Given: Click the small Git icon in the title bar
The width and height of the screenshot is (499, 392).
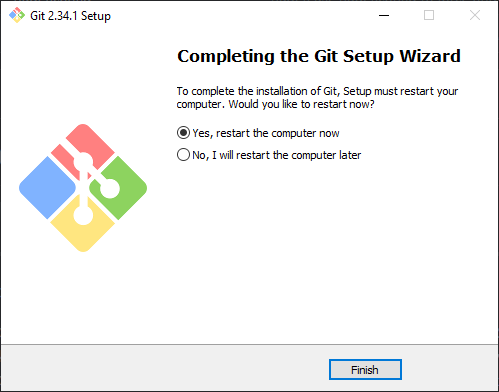Looking at the screenshot, I should (x=17, y=15).
